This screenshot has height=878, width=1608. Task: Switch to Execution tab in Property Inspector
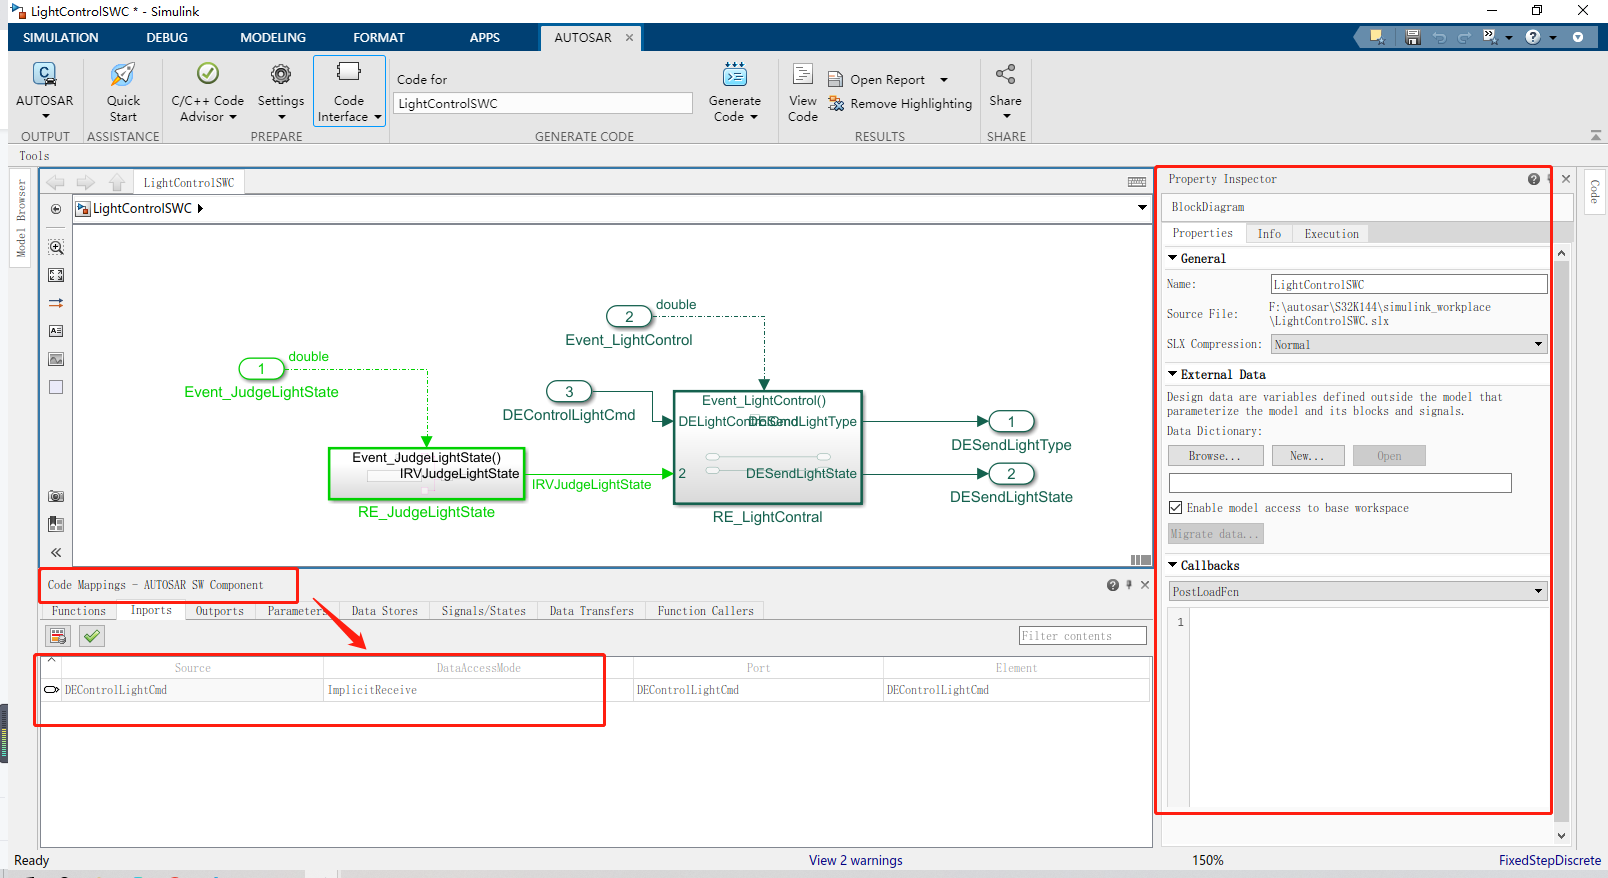click(1331, 234)
